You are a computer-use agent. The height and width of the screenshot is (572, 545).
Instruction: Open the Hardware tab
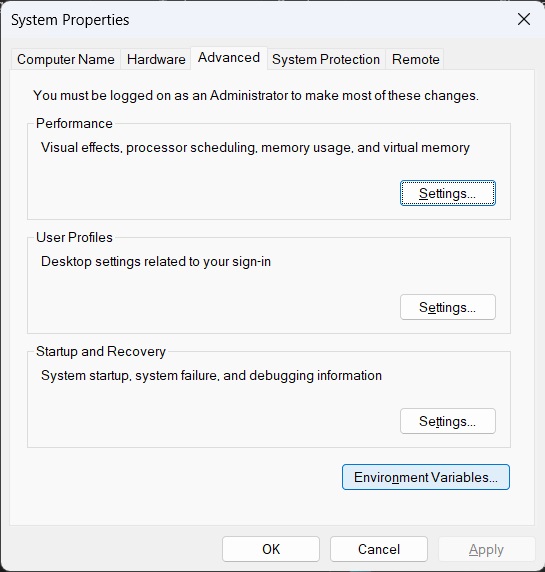pyautogui.click(x=156, y=59)
